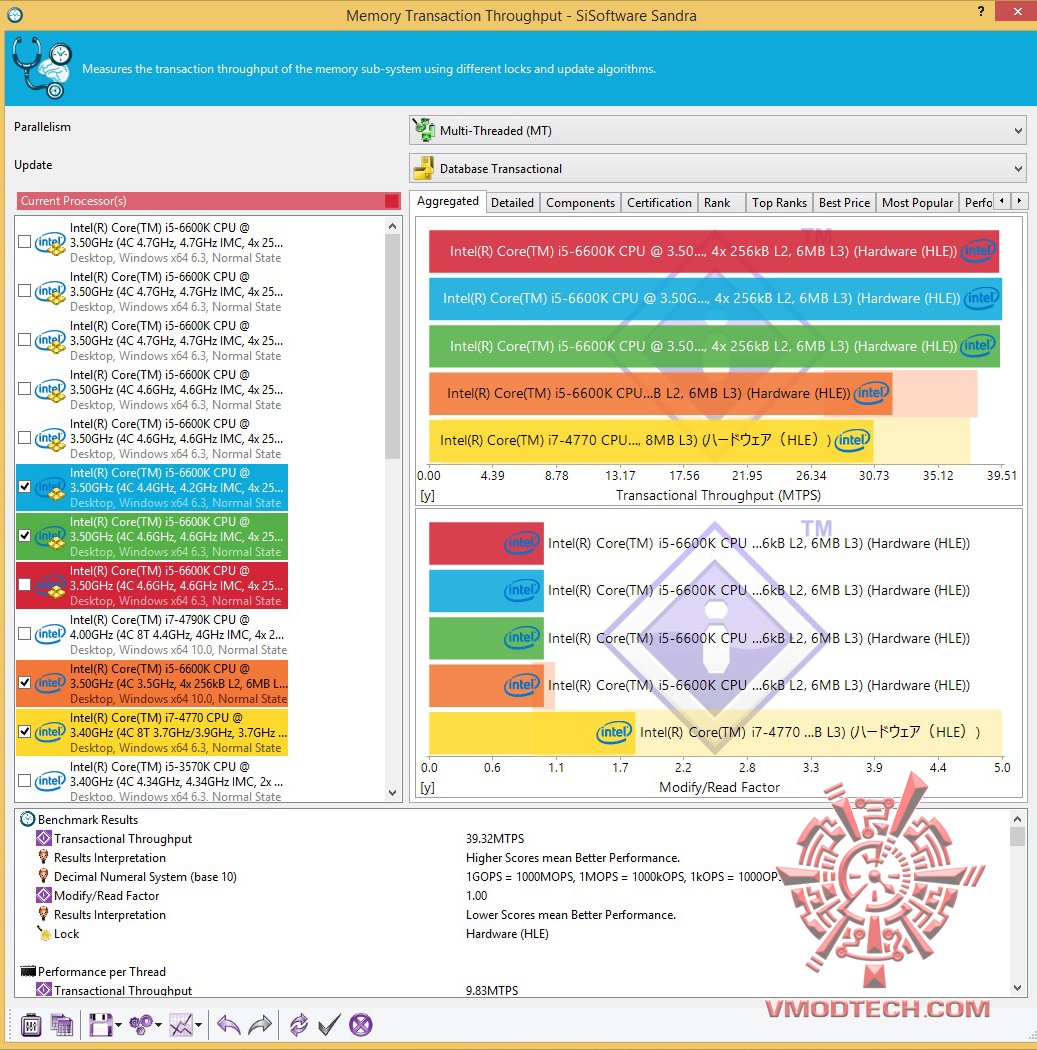Click the tab strip scroll-right arrow

pos(1019,200)
